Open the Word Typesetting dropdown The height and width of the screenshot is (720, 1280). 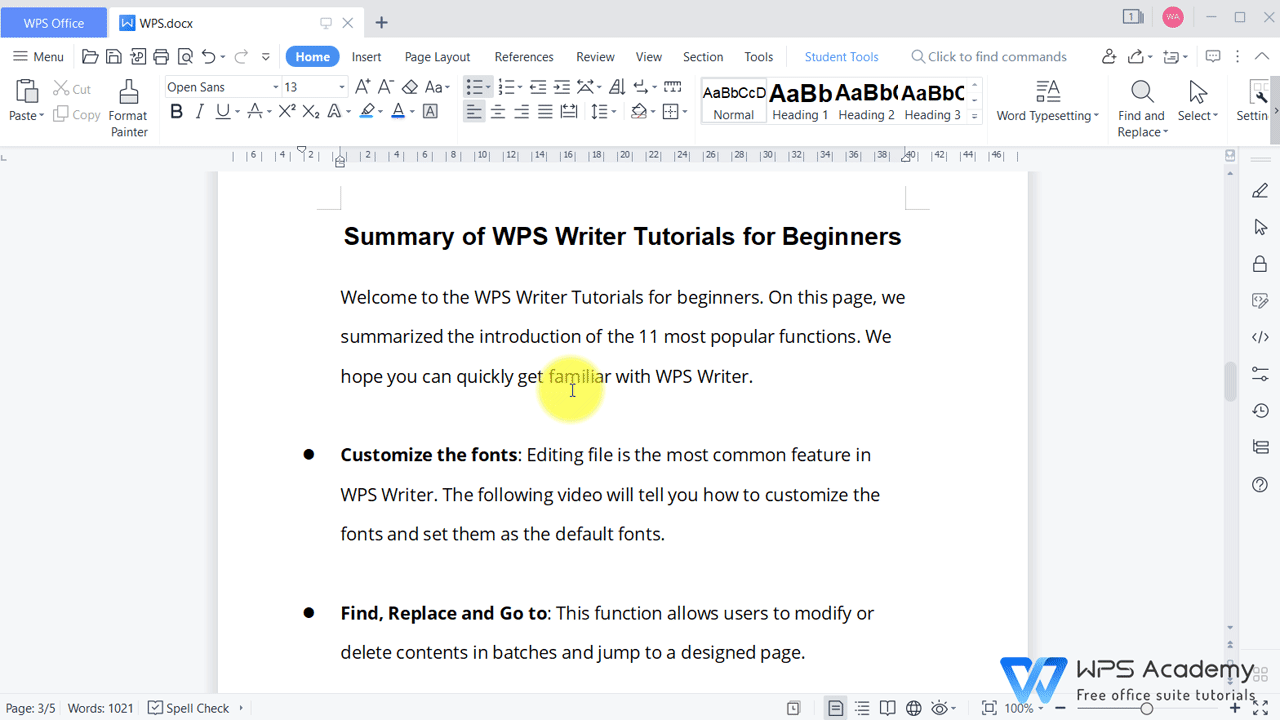(1047, 116)
